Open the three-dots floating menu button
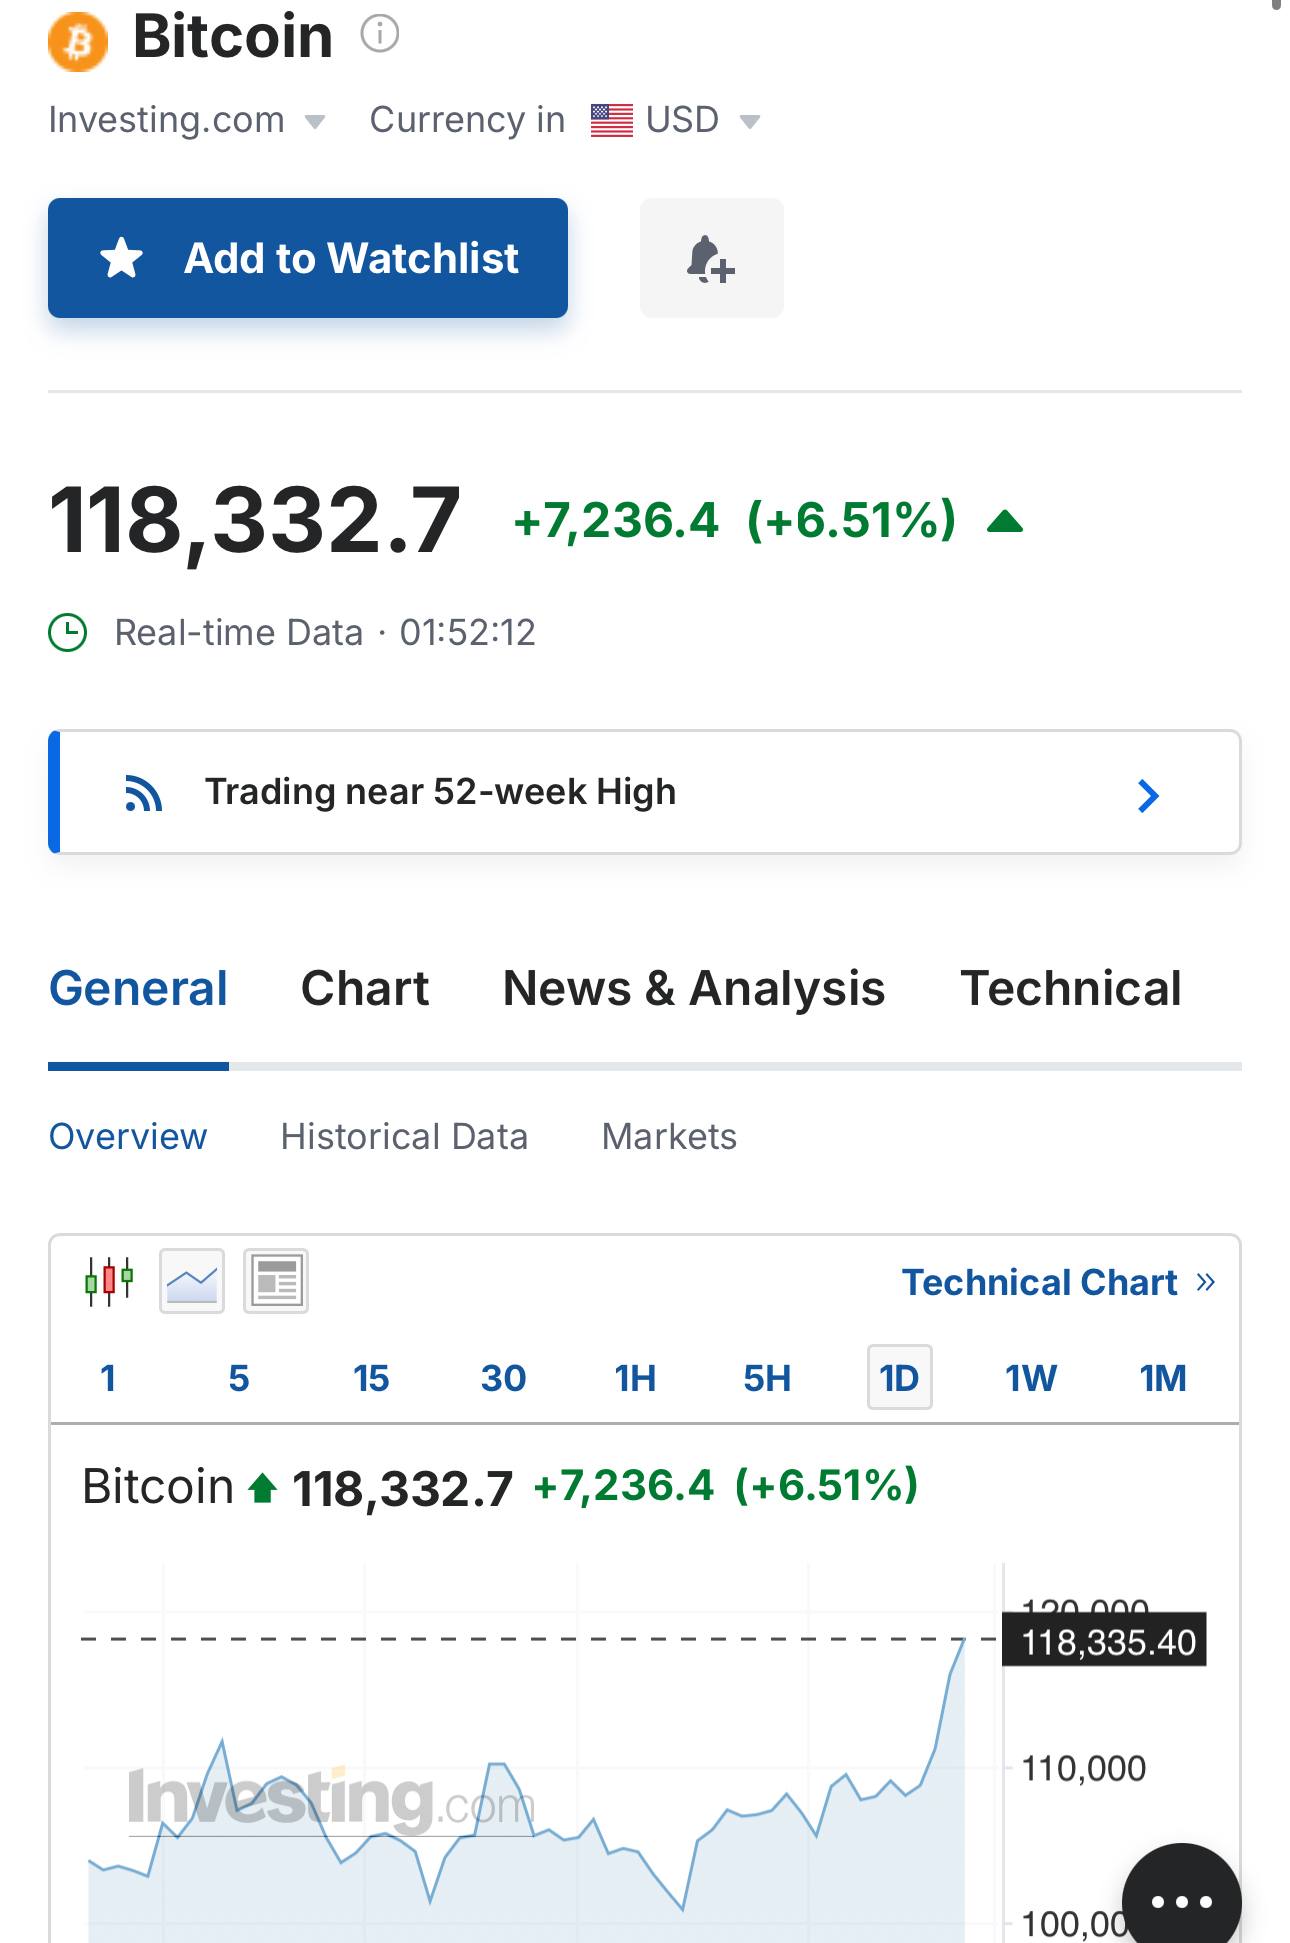 click(1181, 1900)
